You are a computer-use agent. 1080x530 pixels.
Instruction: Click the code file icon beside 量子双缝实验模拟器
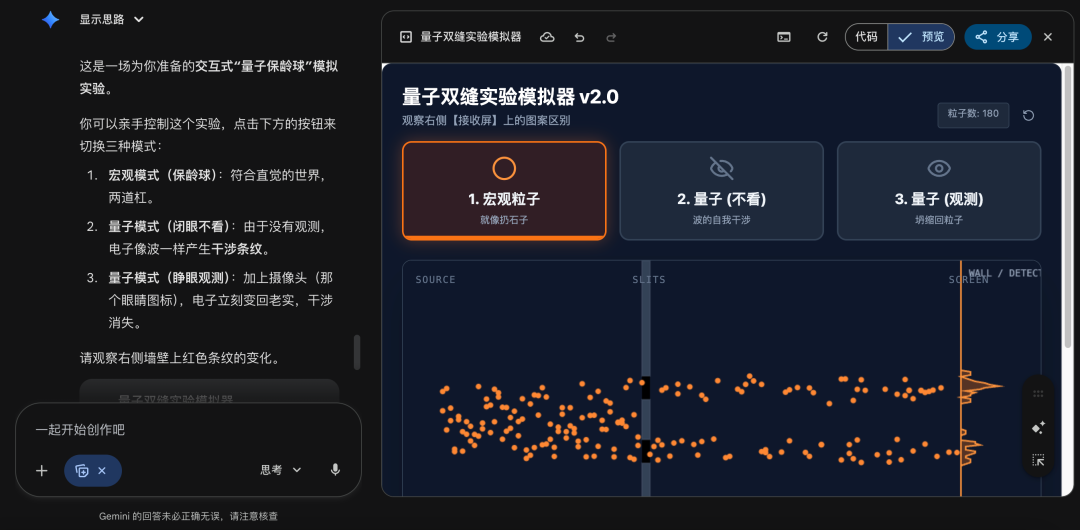[x=406, y=37]
